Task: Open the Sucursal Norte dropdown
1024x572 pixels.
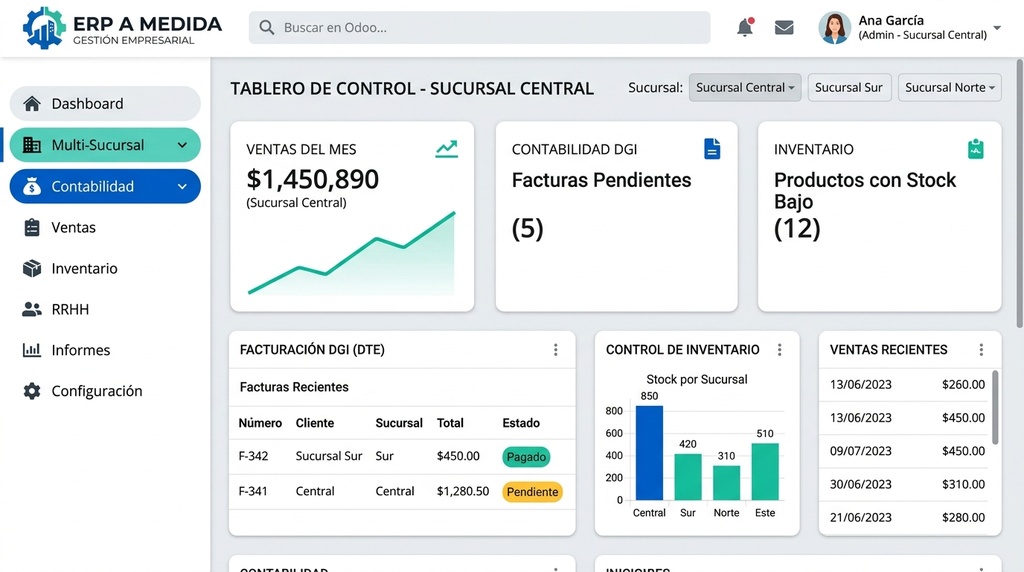Action: 950,87
